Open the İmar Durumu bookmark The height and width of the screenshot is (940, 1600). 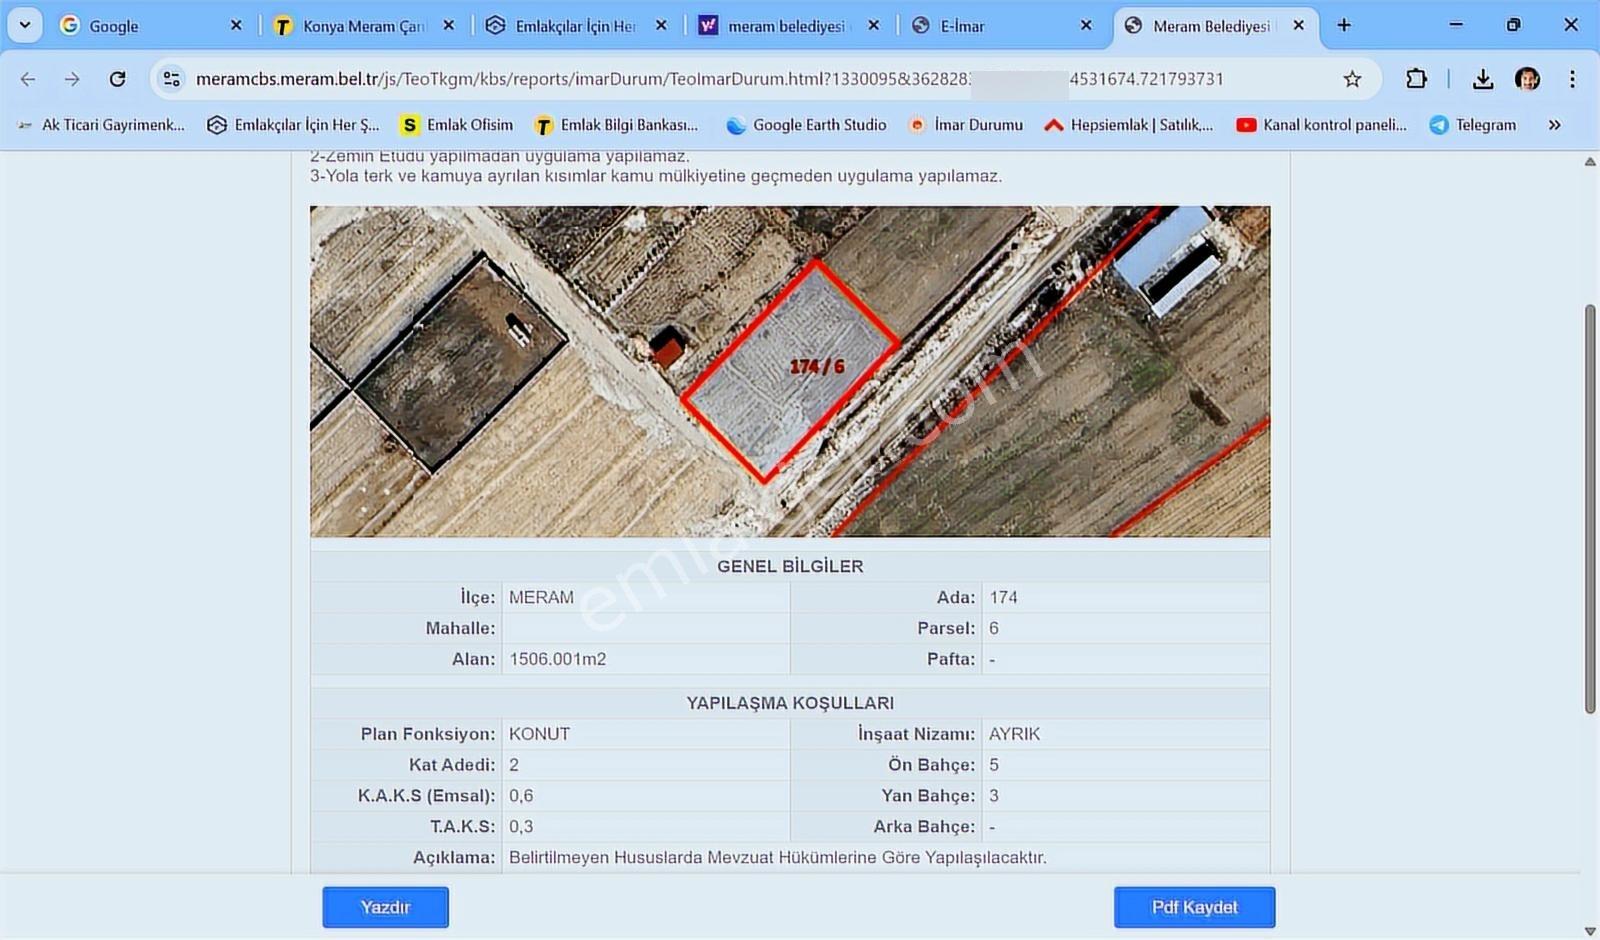(965, 125)
